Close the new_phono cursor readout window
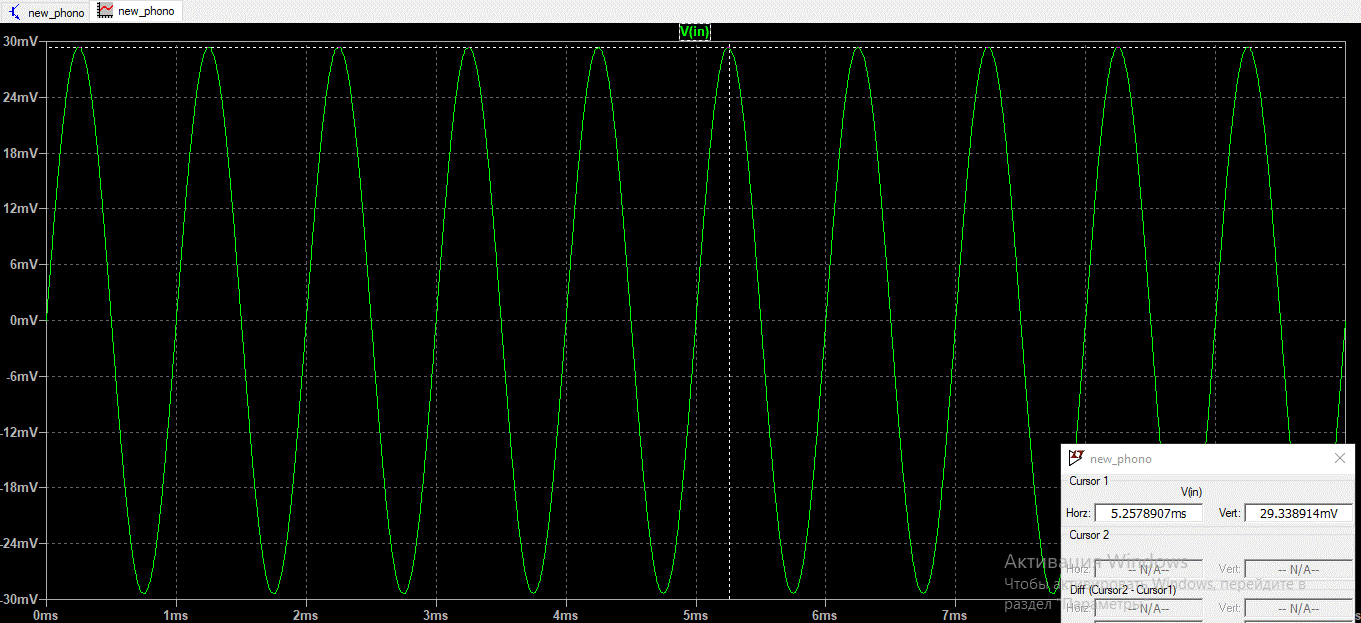The width and height of the screenshot is (1361, 623). [1340, 458]
